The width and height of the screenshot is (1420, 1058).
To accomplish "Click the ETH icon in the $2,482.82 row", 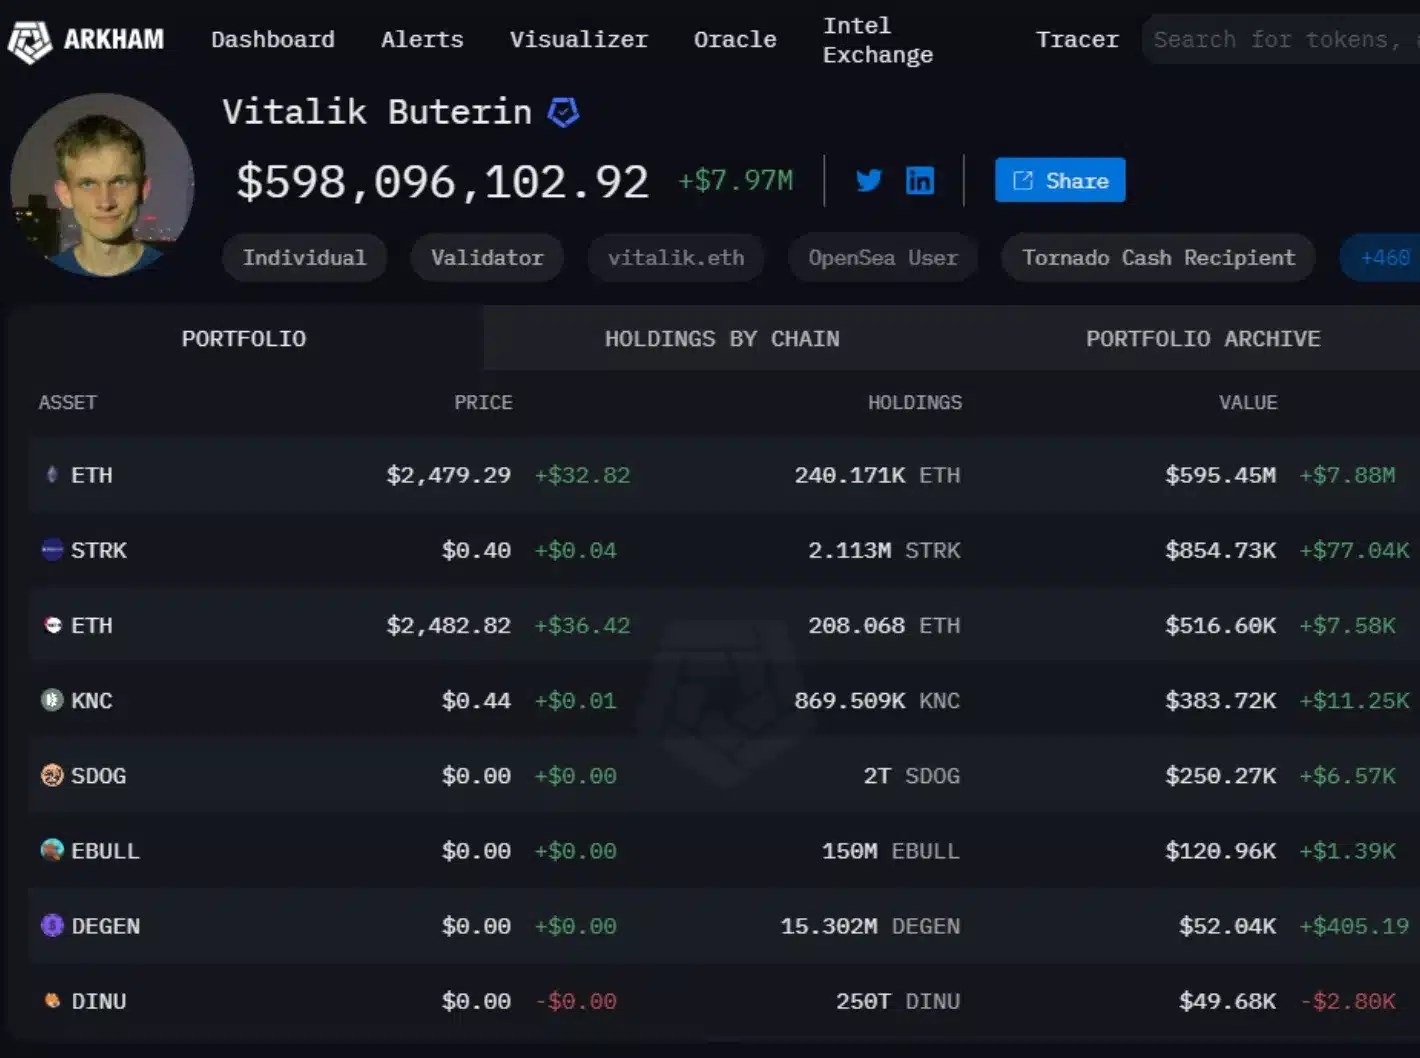I will point(52,625).
